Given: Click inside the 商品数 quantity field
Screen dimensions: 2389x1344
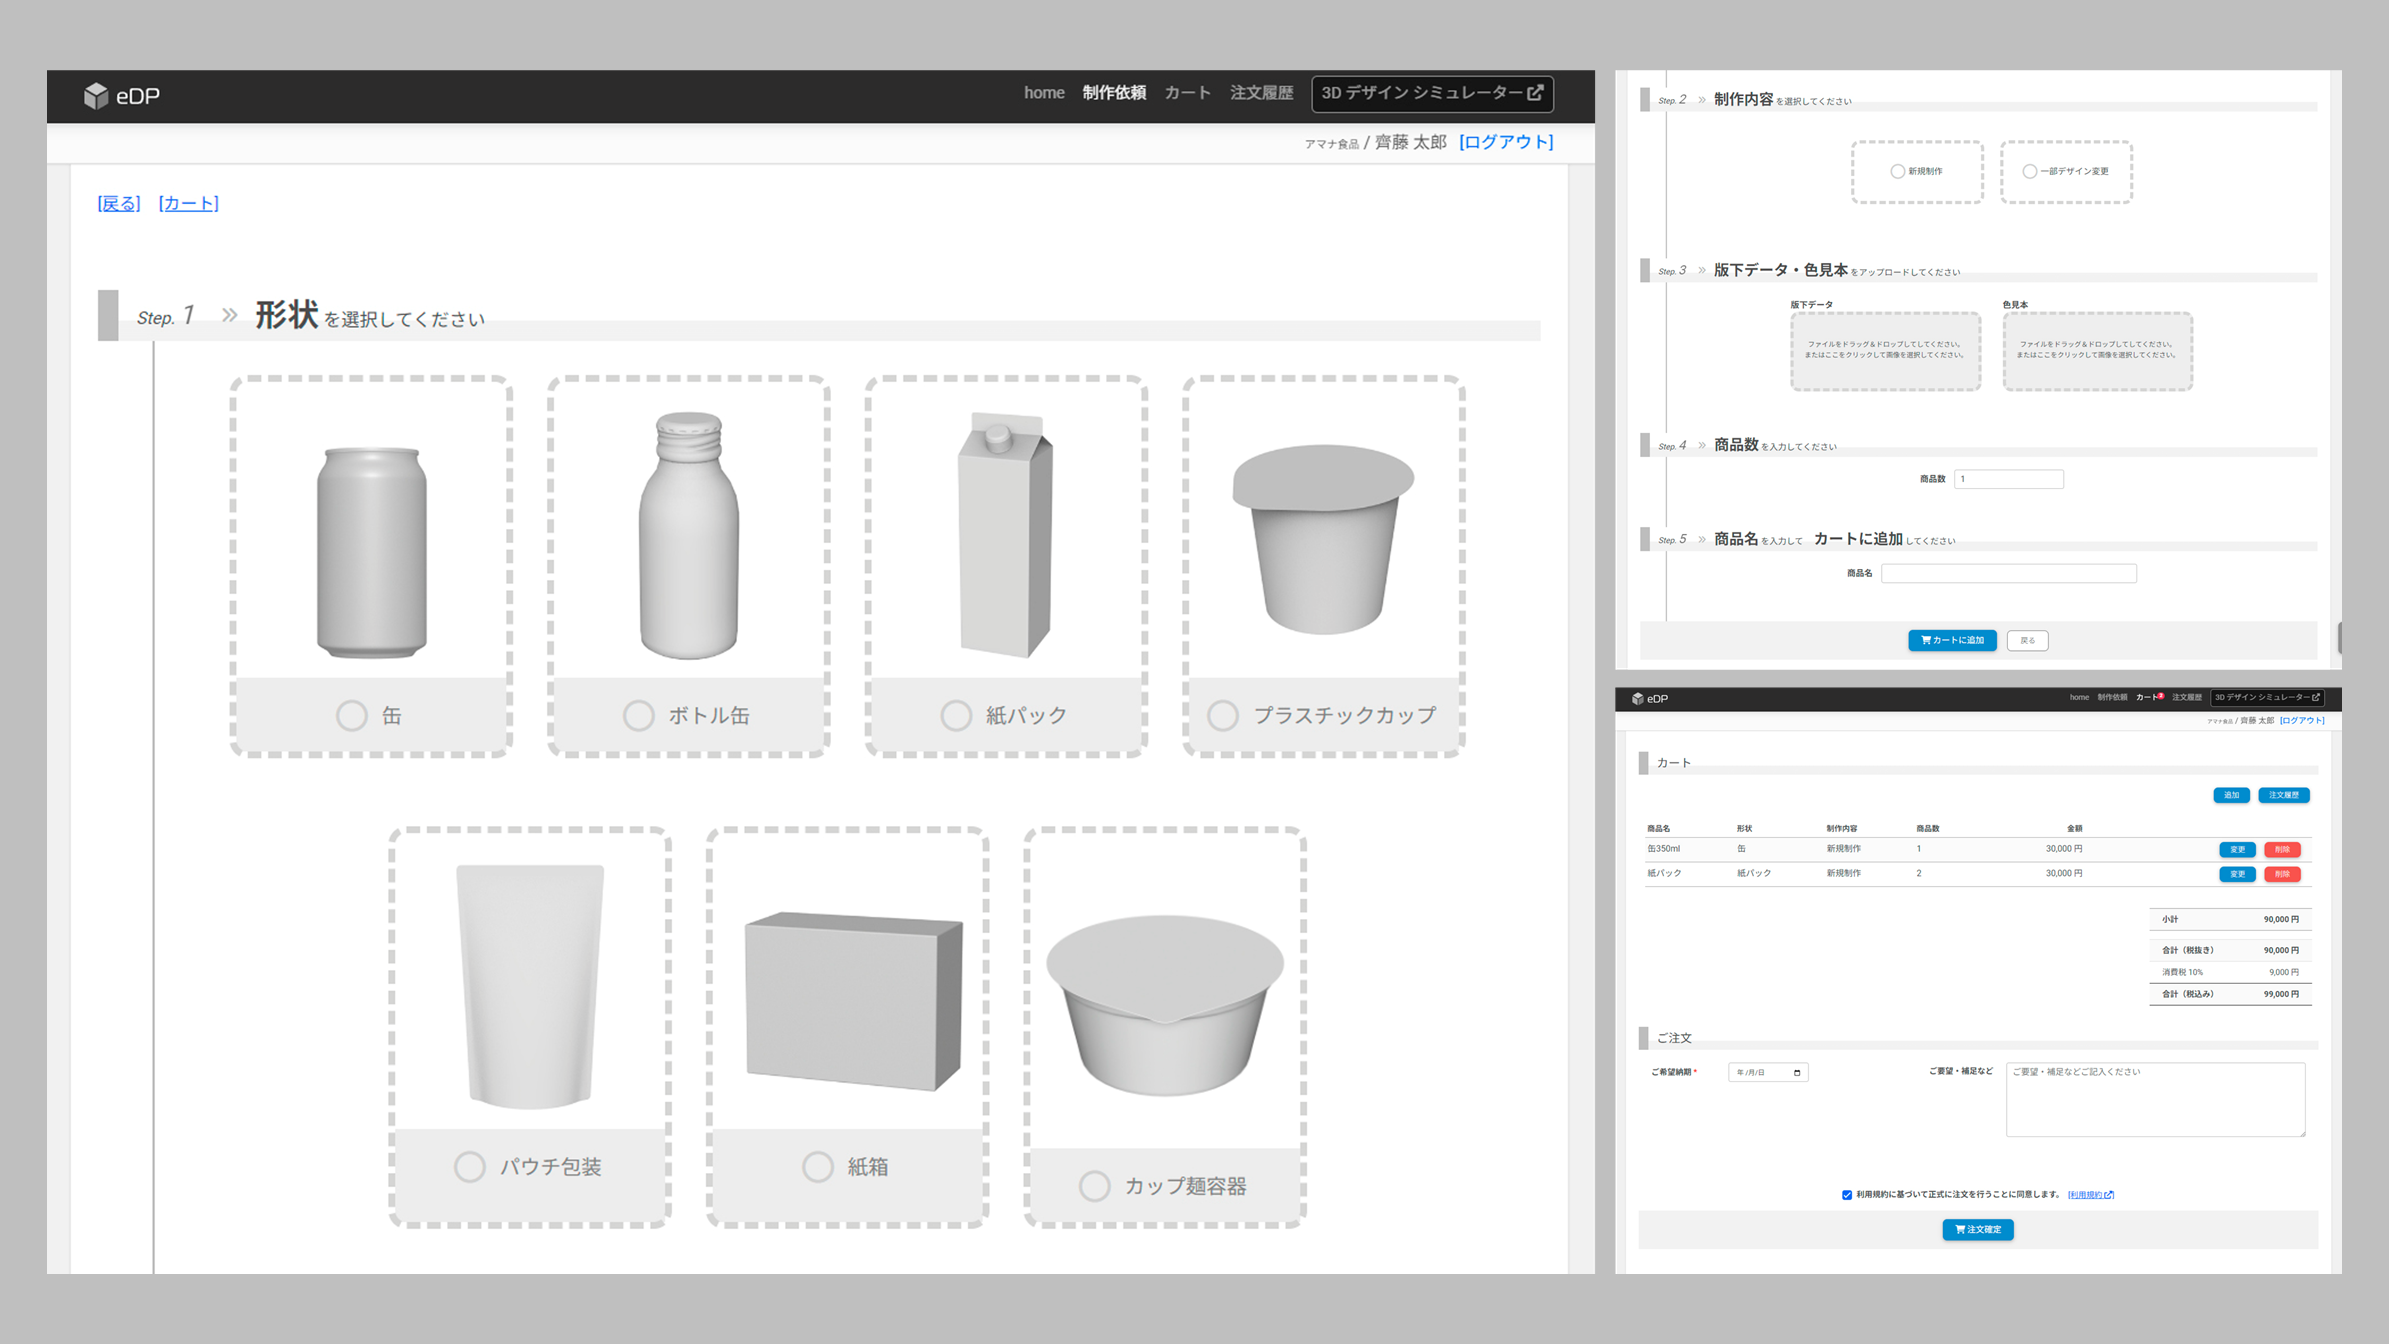Looking at the screenshot, I should point(2008,479).
